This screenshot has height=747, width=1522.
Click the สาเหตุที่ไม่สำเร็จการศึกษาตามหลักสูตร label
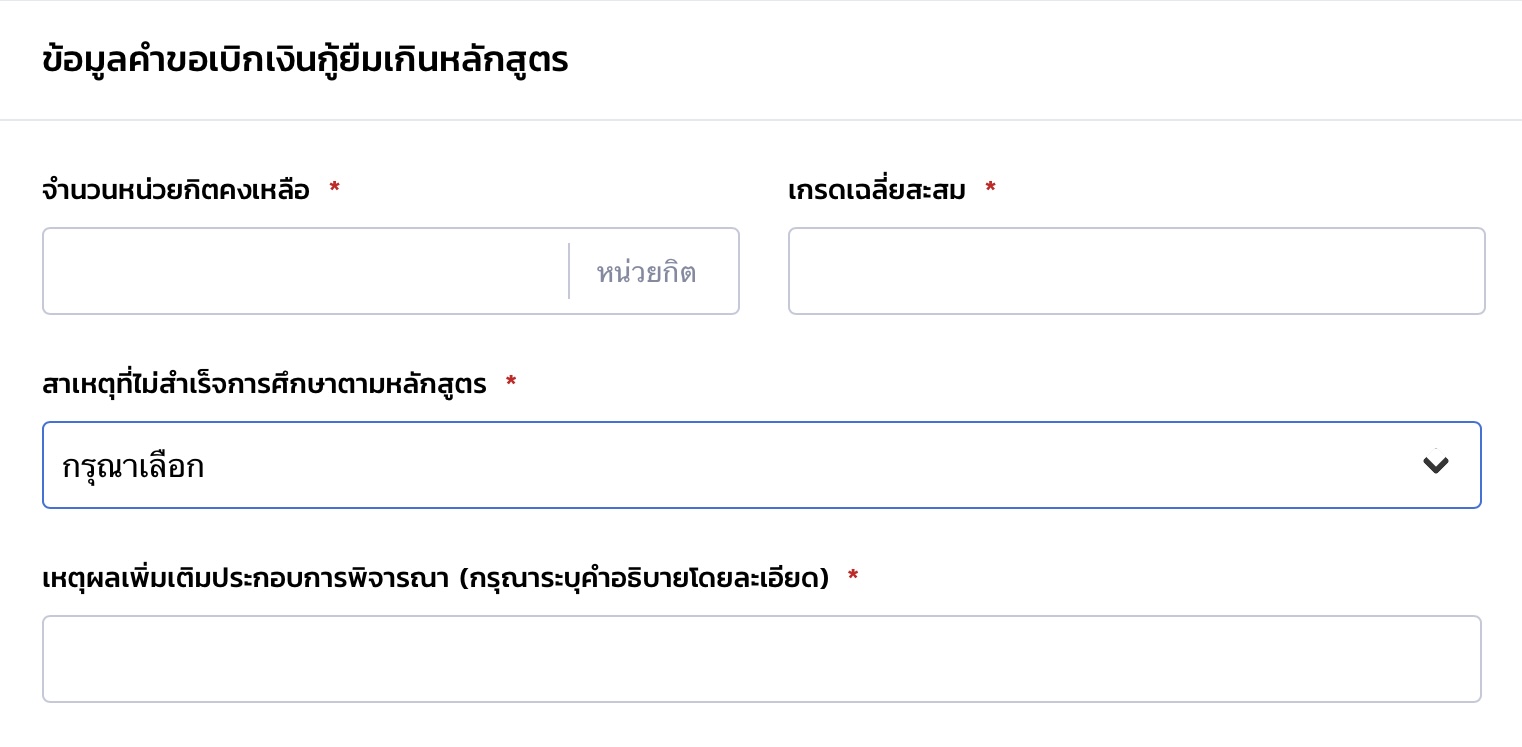264,384
